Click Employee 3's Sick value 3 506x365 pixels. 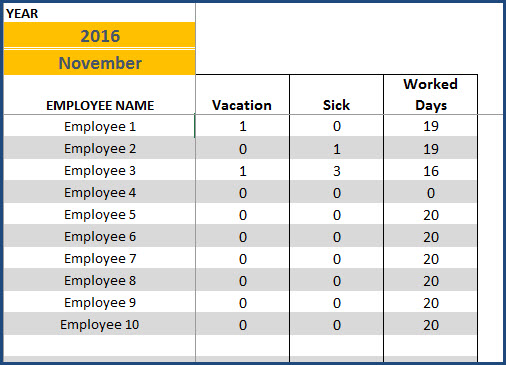337,170
